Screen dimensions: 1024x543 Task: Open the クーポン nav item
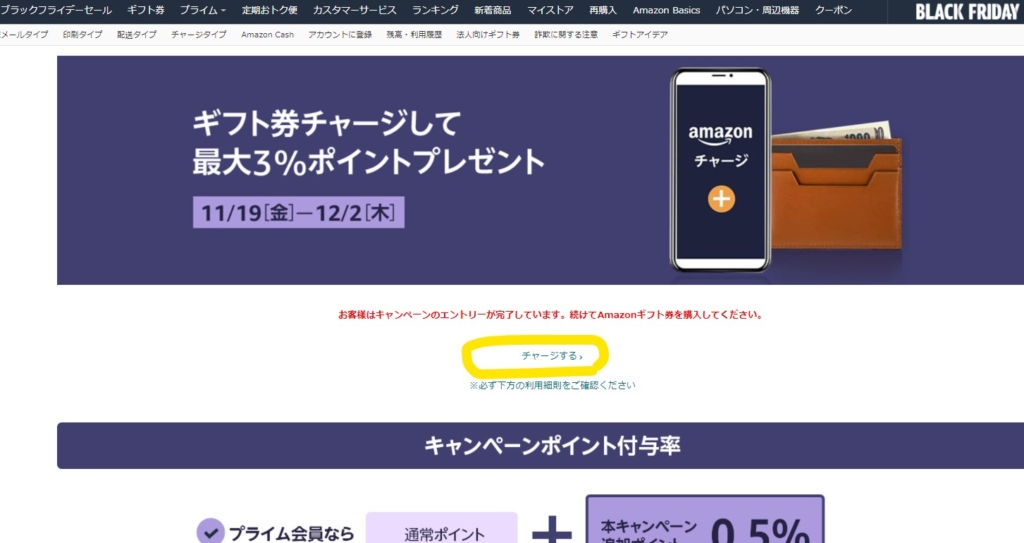(833, 10)
